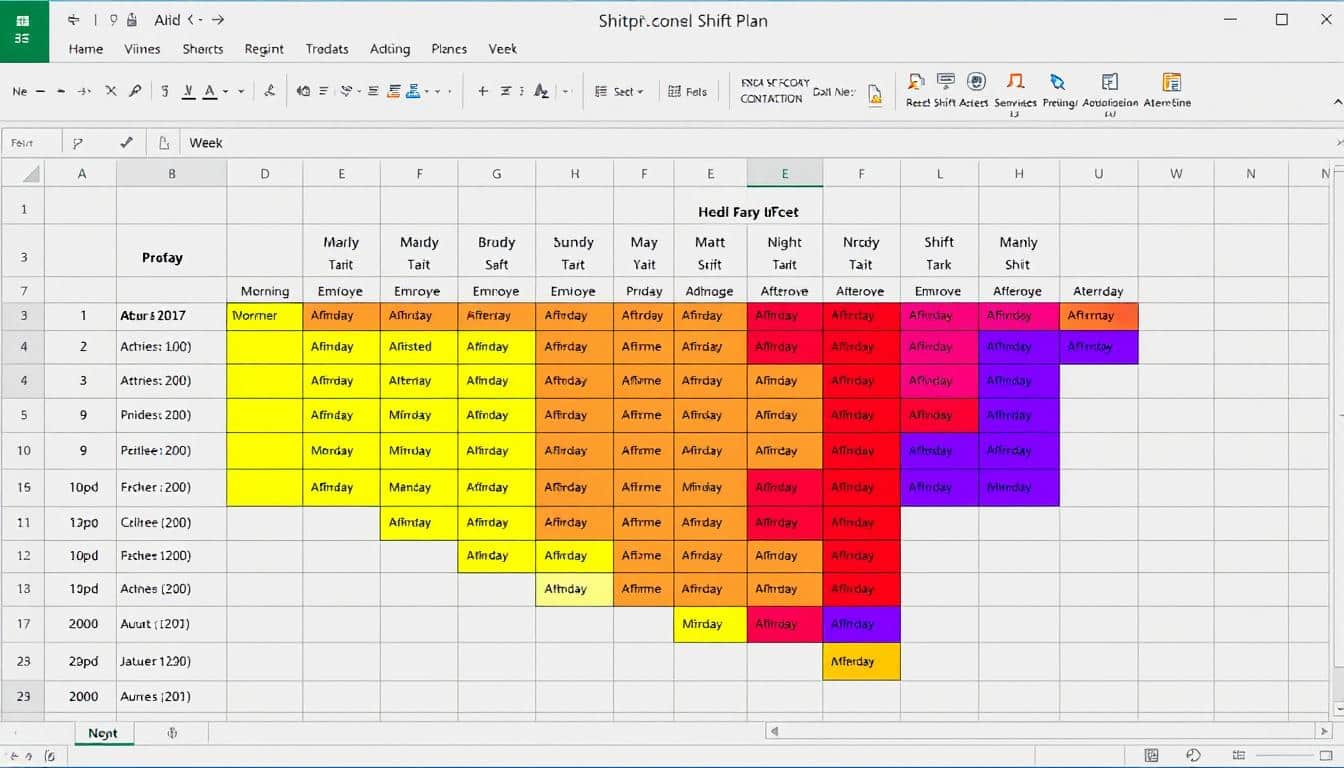The height and width of the screenshot is (768, 1344).
Task: Open the font color dropdown arrow
Action: [x=225, y=92]
